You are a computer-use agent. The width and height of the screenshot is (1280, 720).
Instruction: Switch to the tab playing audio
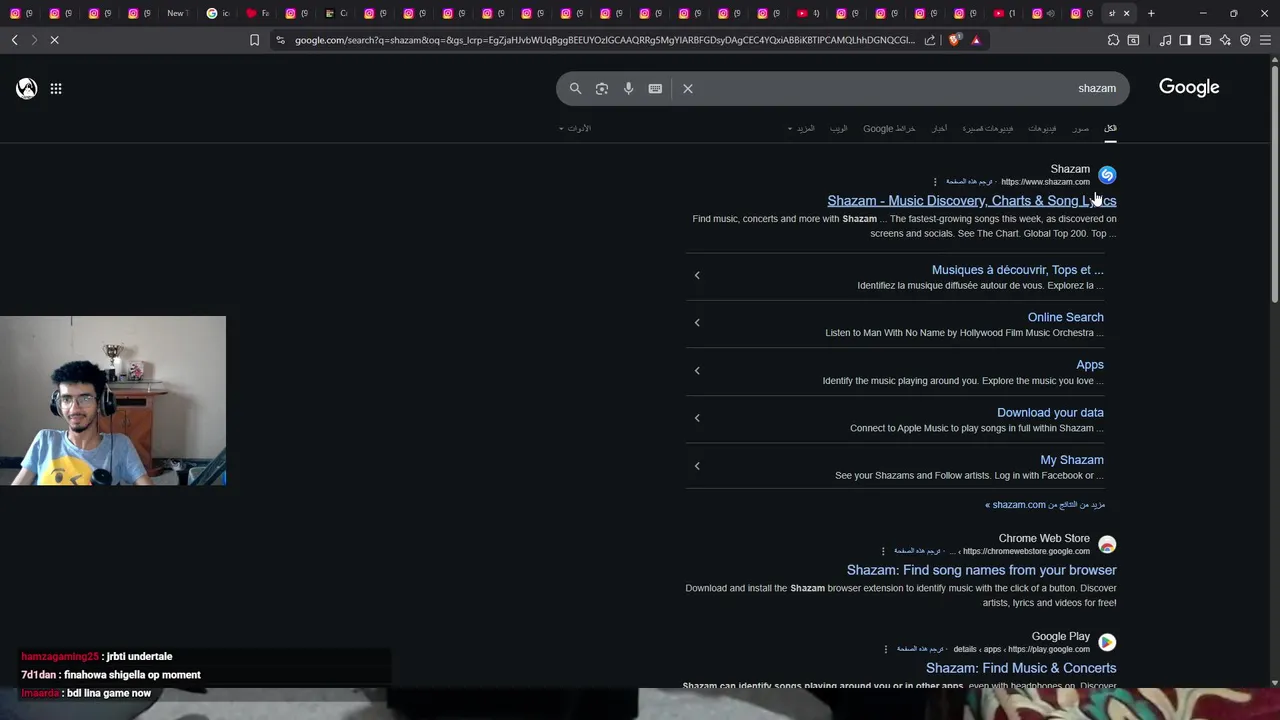tap(1042, 13)
